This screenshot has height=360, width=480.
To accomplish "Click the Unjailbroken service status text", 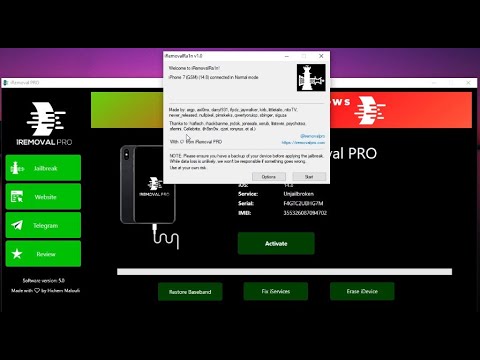I will [298, 194].
